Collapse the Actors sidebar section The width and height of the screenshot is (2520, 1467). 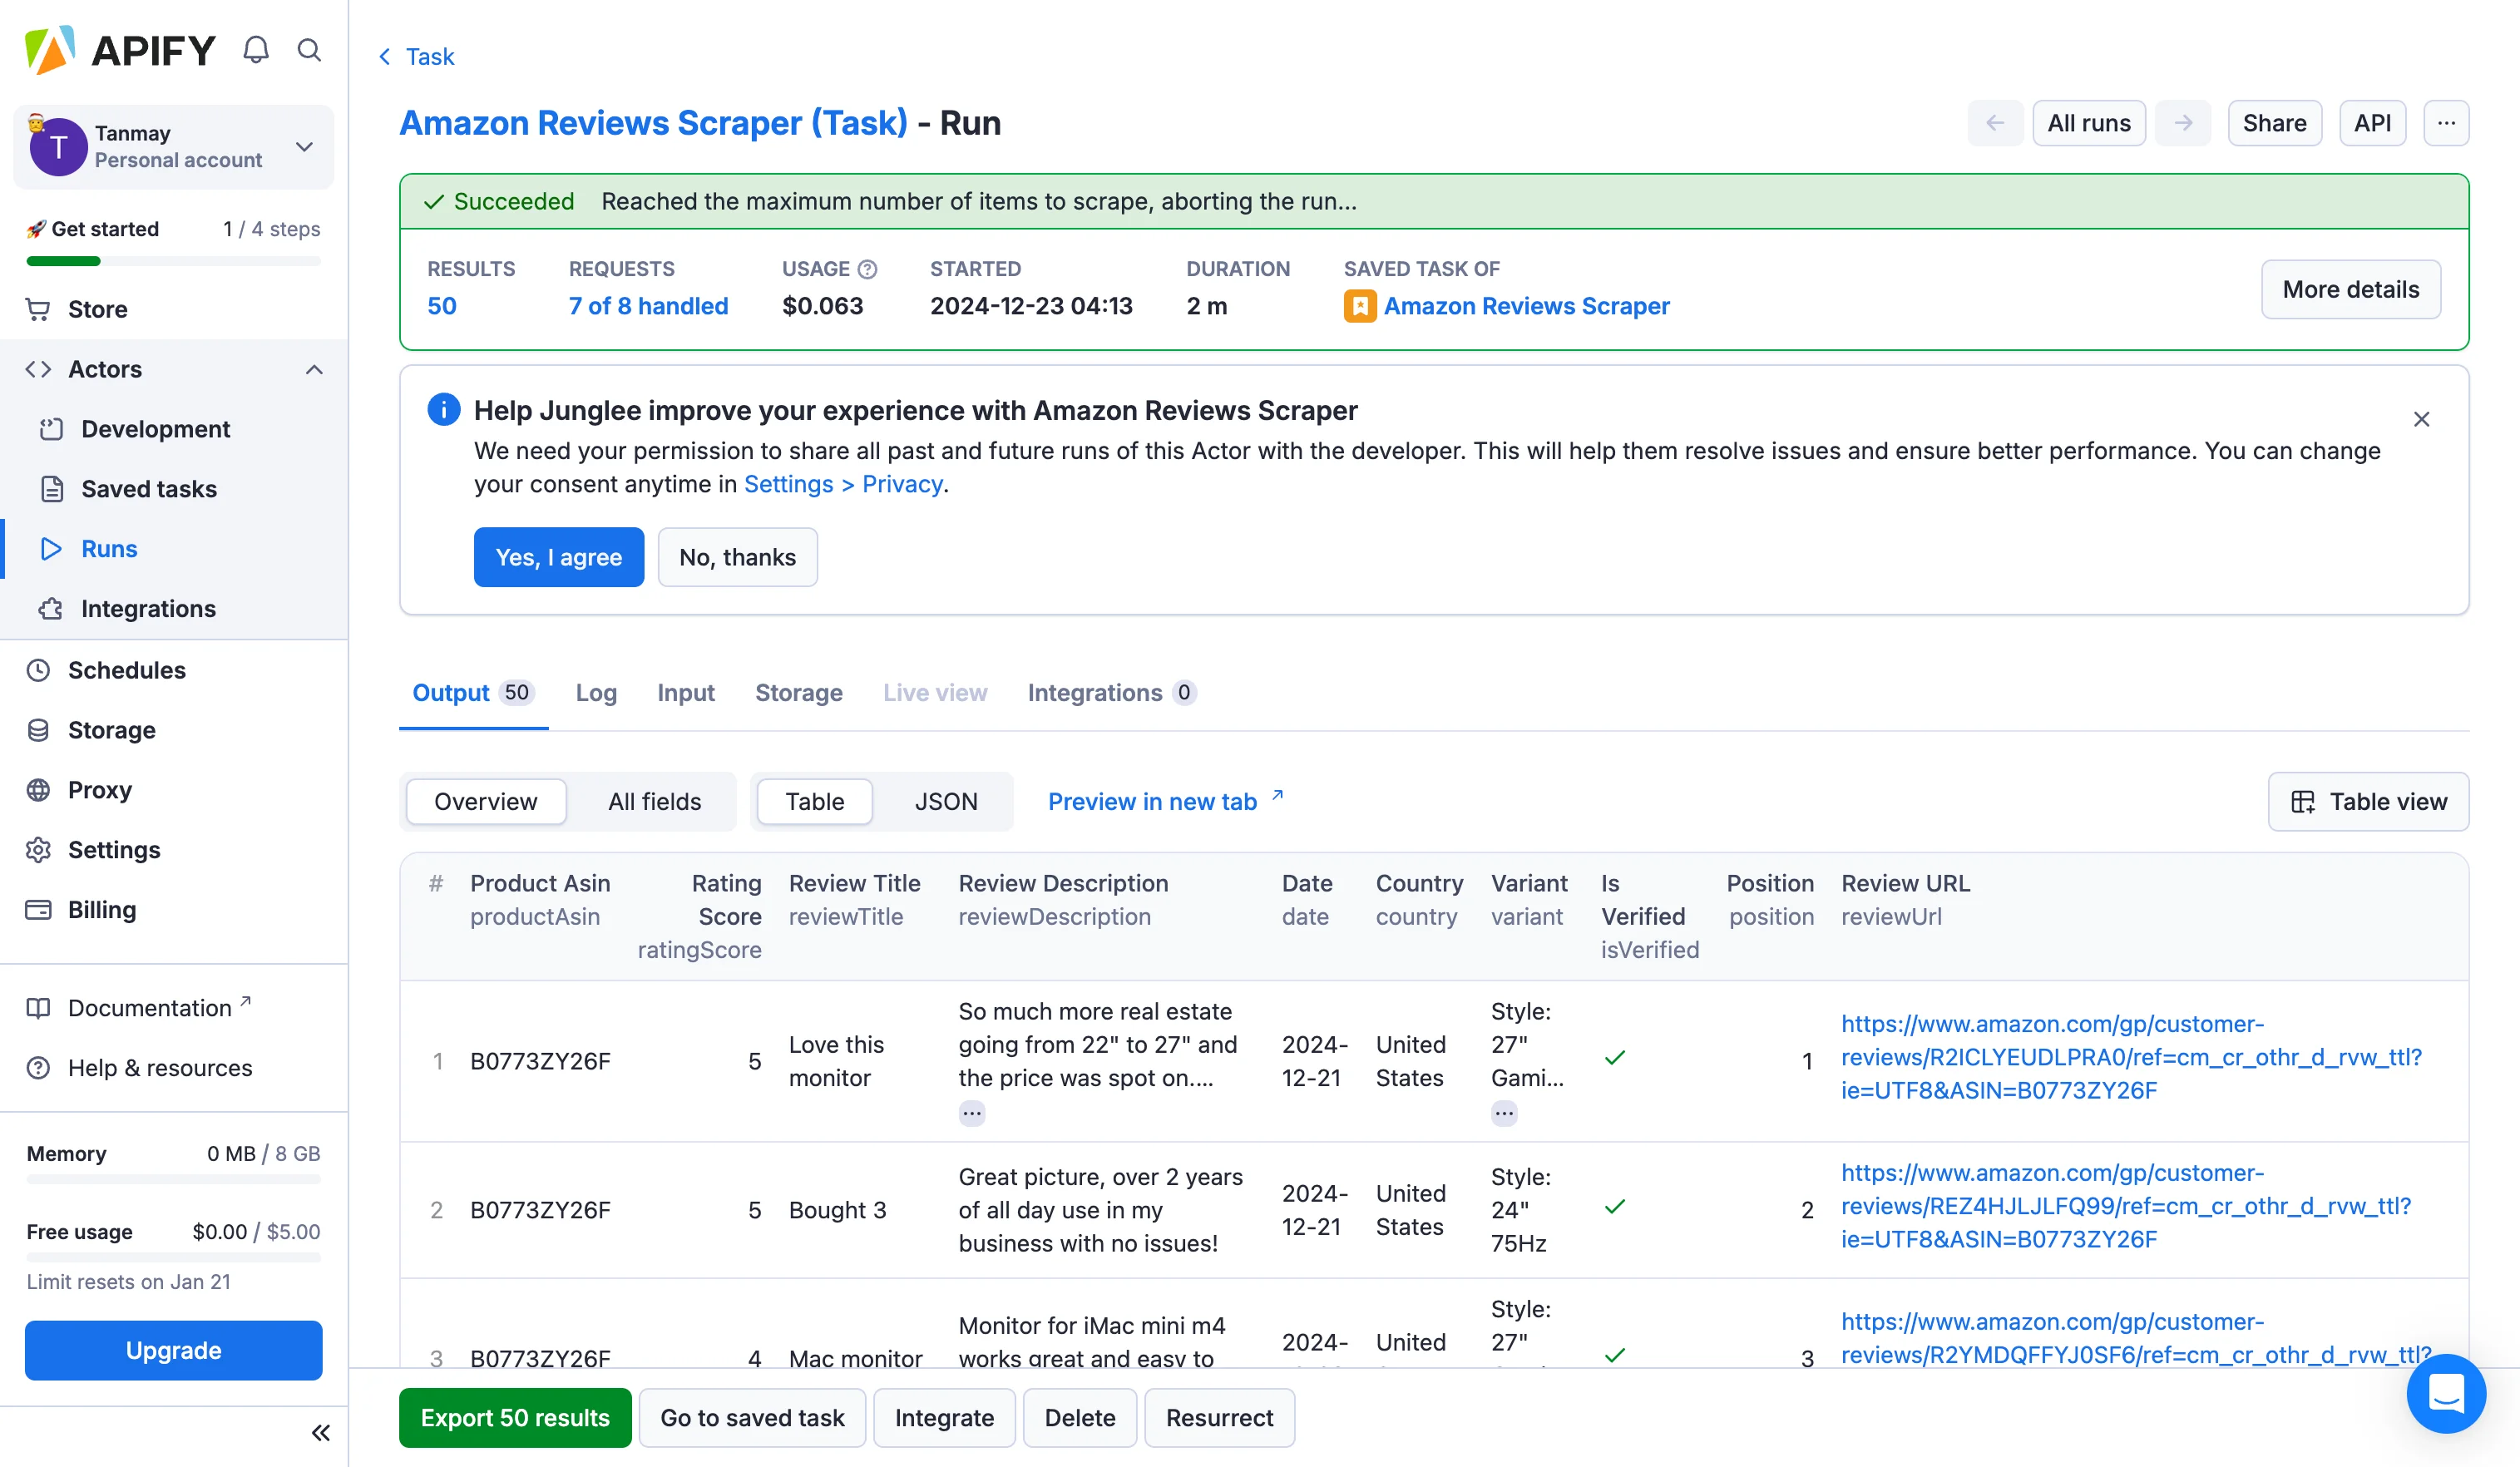coord(314,369)
